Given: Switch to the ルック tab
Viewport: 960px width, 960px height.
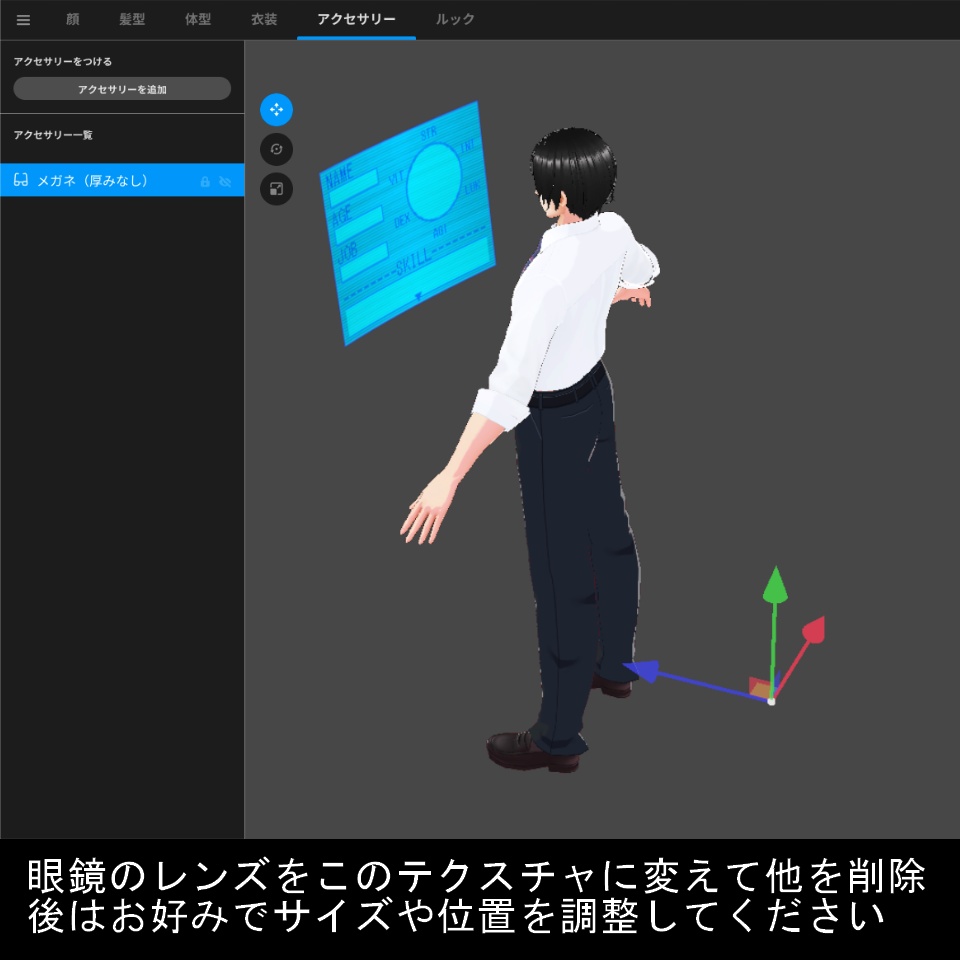Looking at the screenshot, I should coord(457,18).
